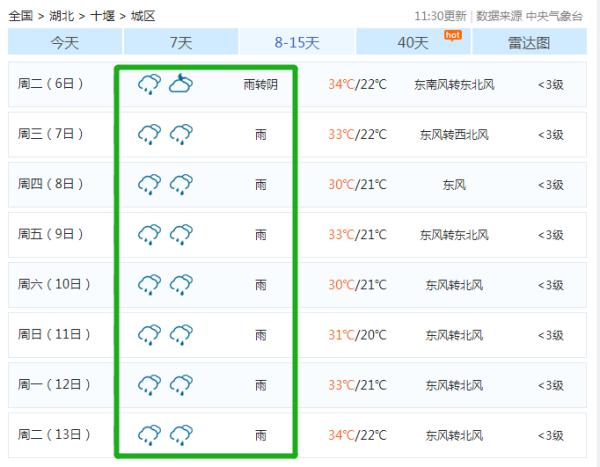Select the 周一（12日）date label

(54, 384)
